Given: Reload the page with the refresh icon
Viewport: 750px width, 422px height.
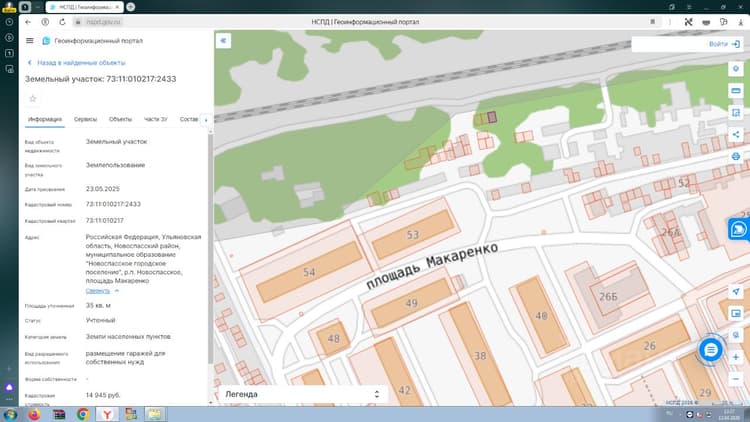Looking at the screenshot, I should (x=62, y=22).
